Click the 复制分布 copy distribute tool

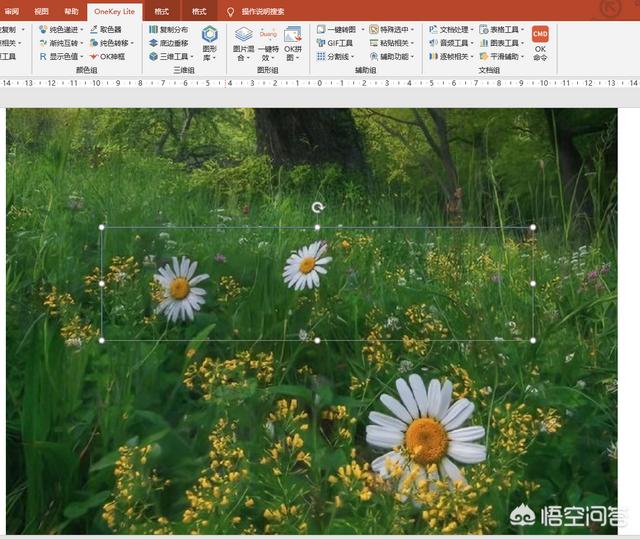pos(168,30)
